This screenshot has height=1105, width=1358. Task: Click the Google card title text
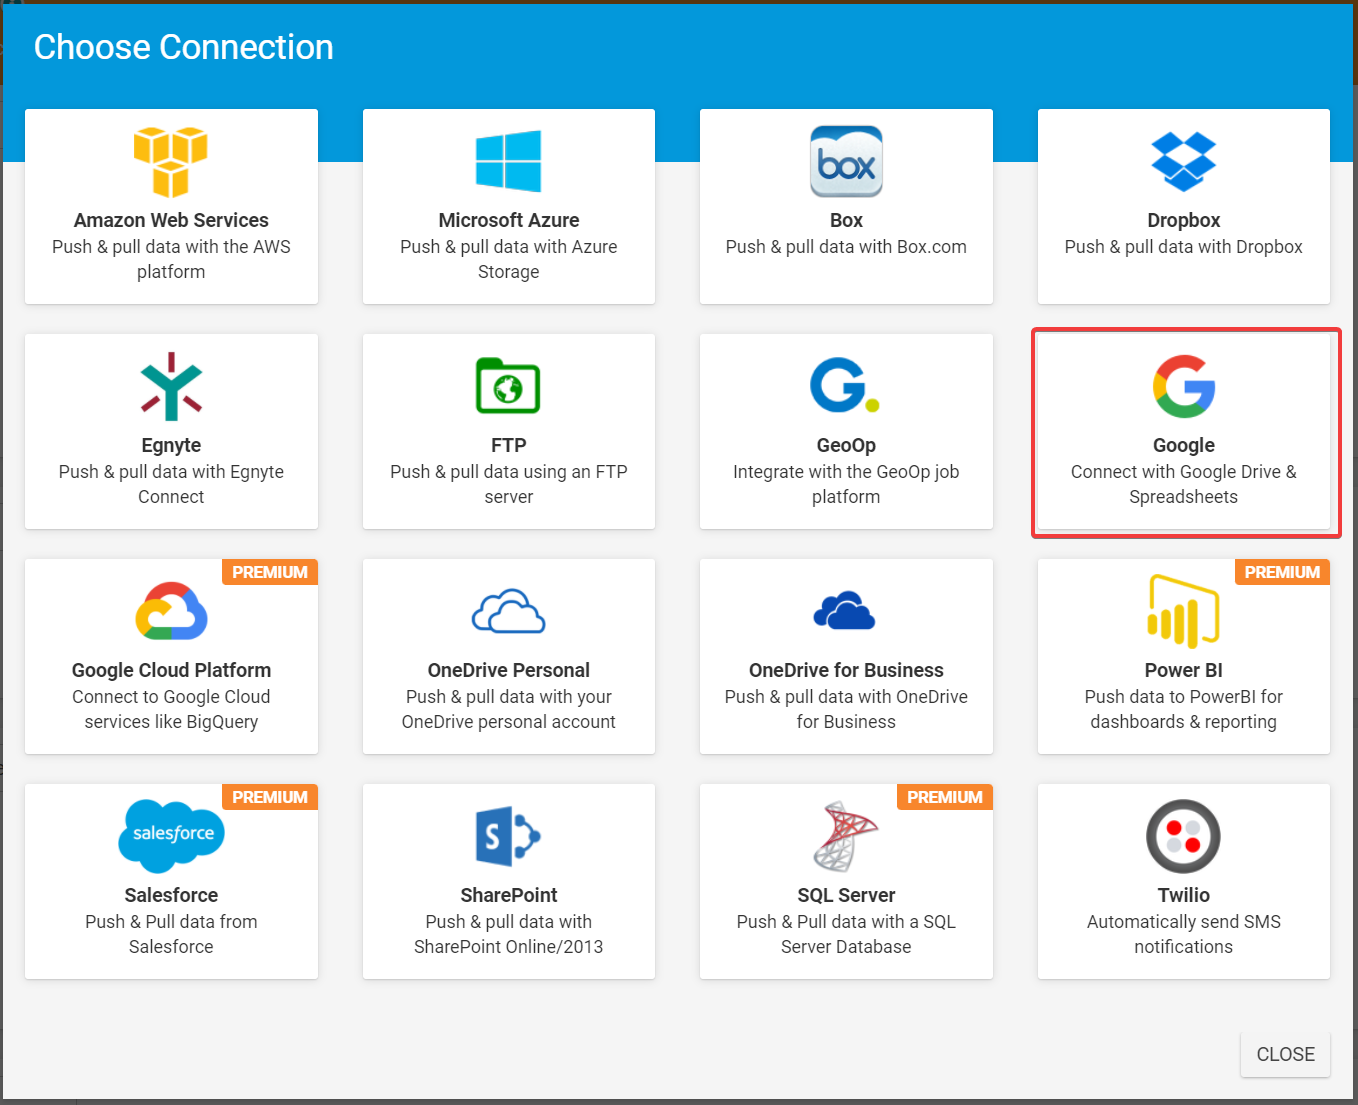tap(1183, 445)
